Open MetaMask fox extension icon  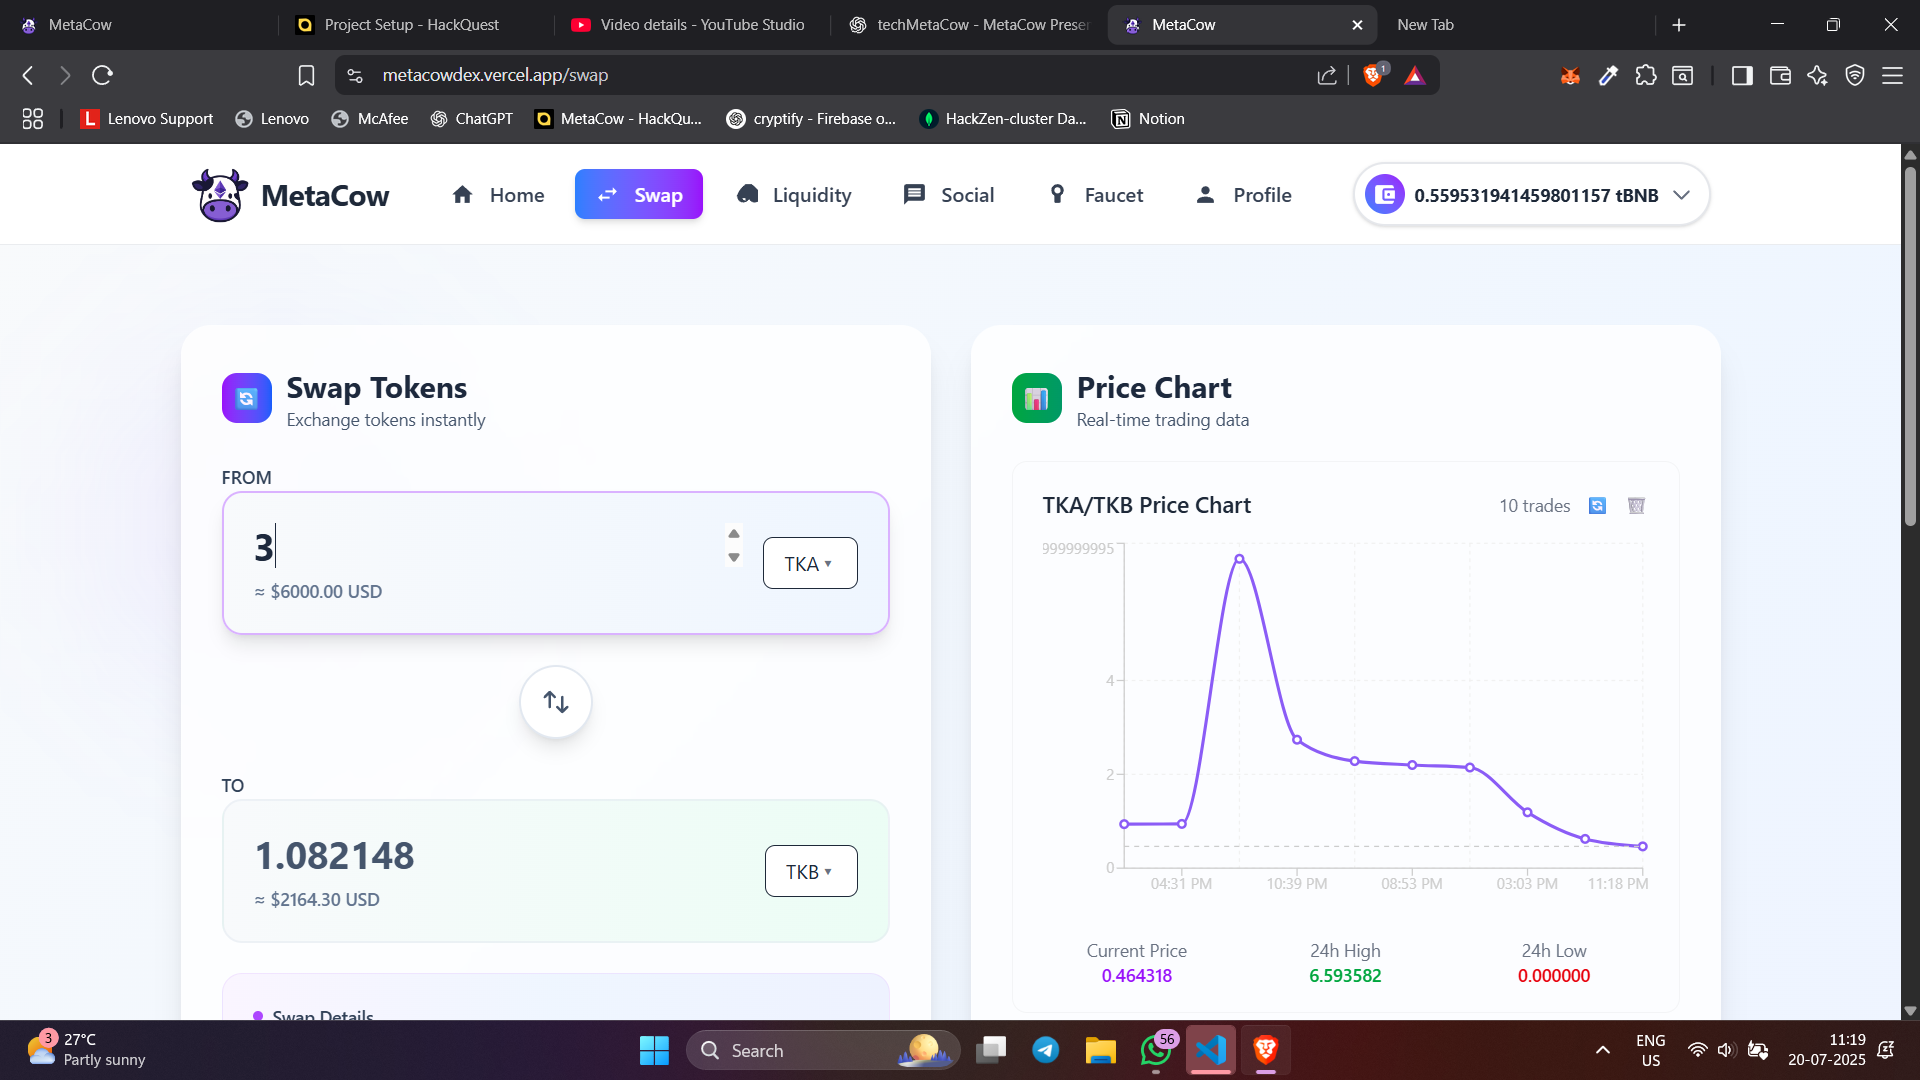pyautogui.click(x=1570, y=75)
